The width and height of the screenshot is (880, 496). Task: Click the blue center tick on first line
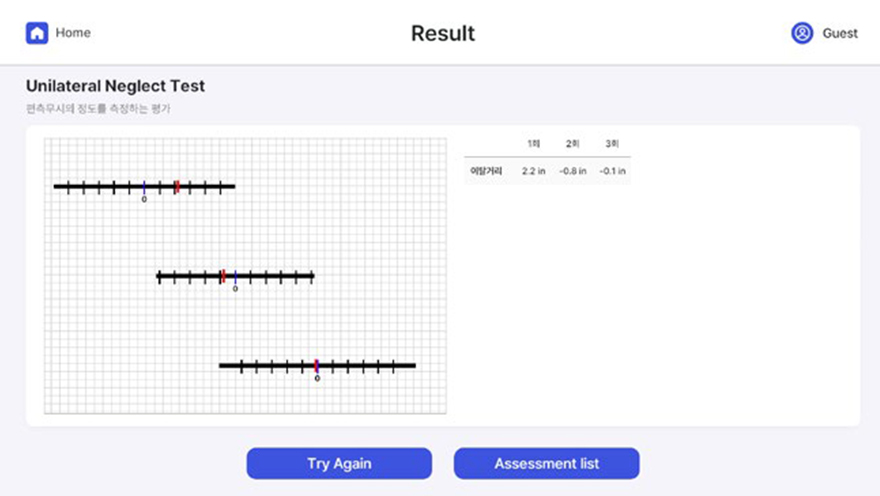pyautogui.click(x=144, y=187)
